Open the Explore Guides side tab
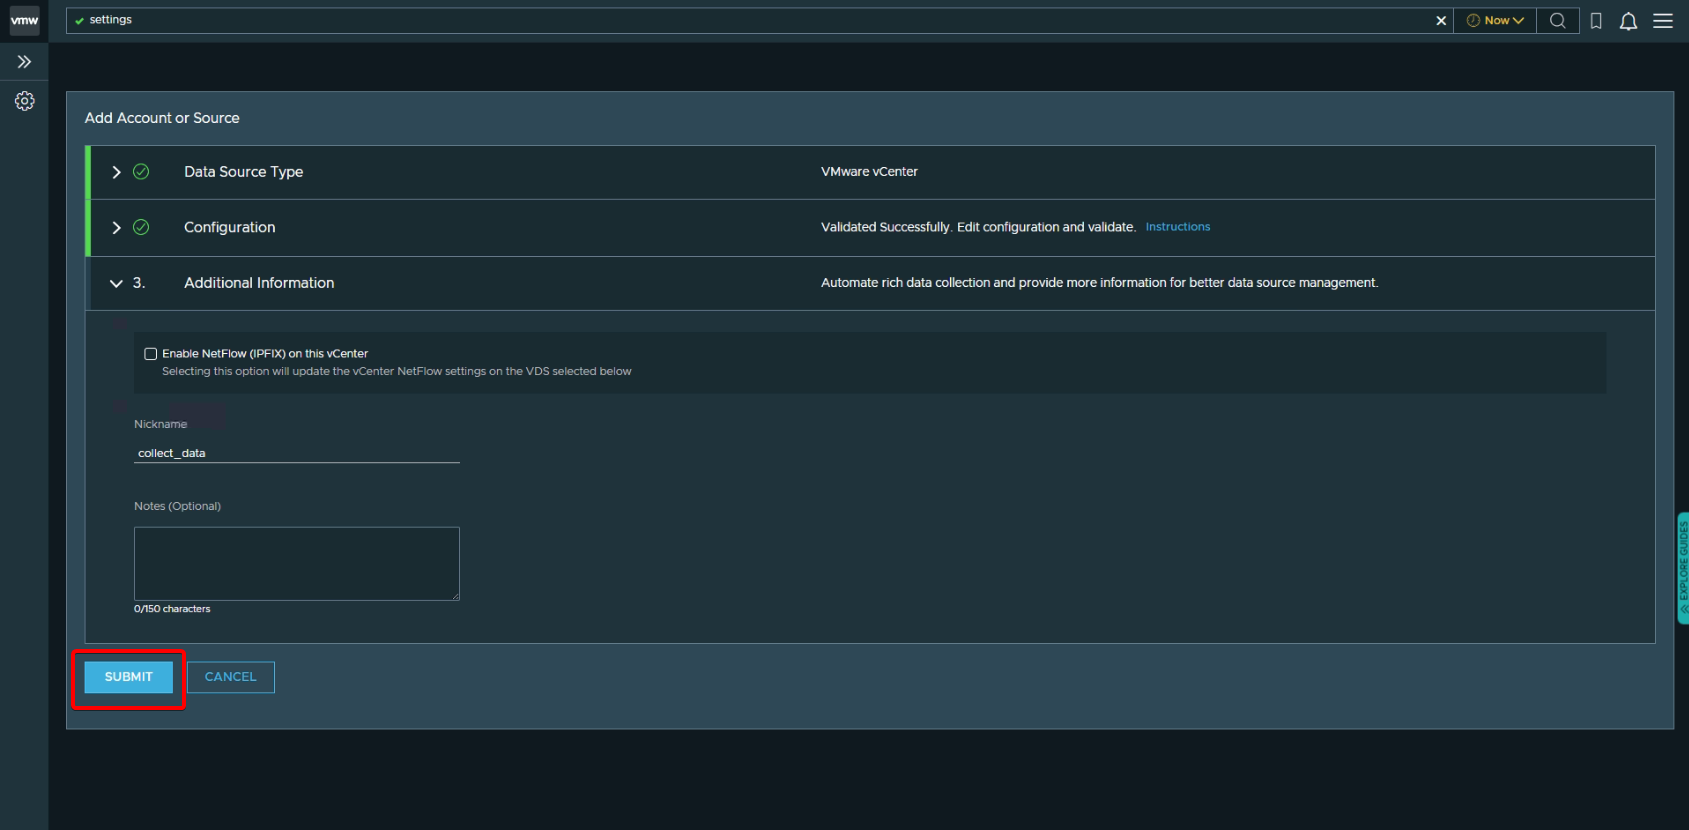Screen dimensions: 1689x830 1682,567
